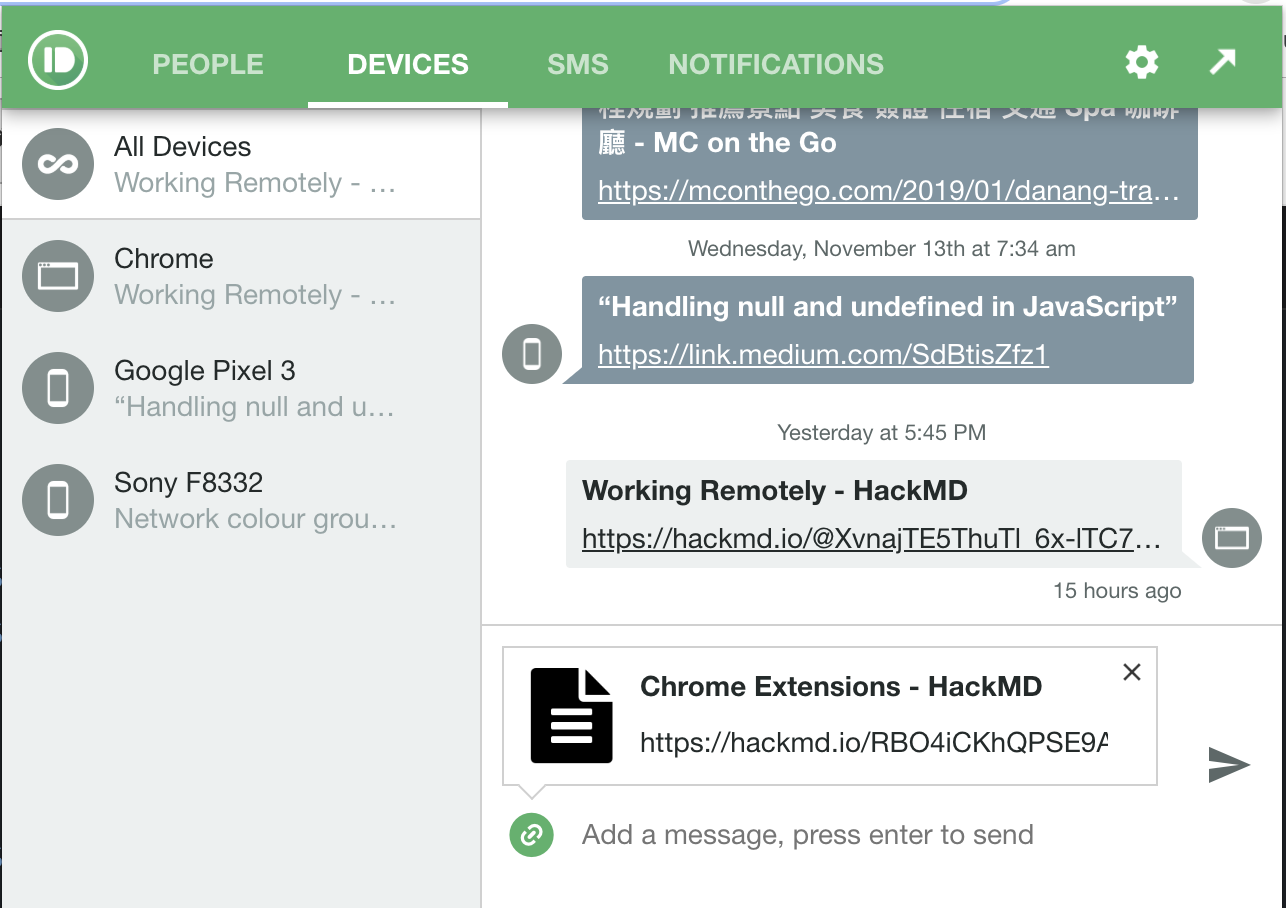1286x908 pixels.
Task: Send the attached link using the send arrow
Action: coord(1227,765)
